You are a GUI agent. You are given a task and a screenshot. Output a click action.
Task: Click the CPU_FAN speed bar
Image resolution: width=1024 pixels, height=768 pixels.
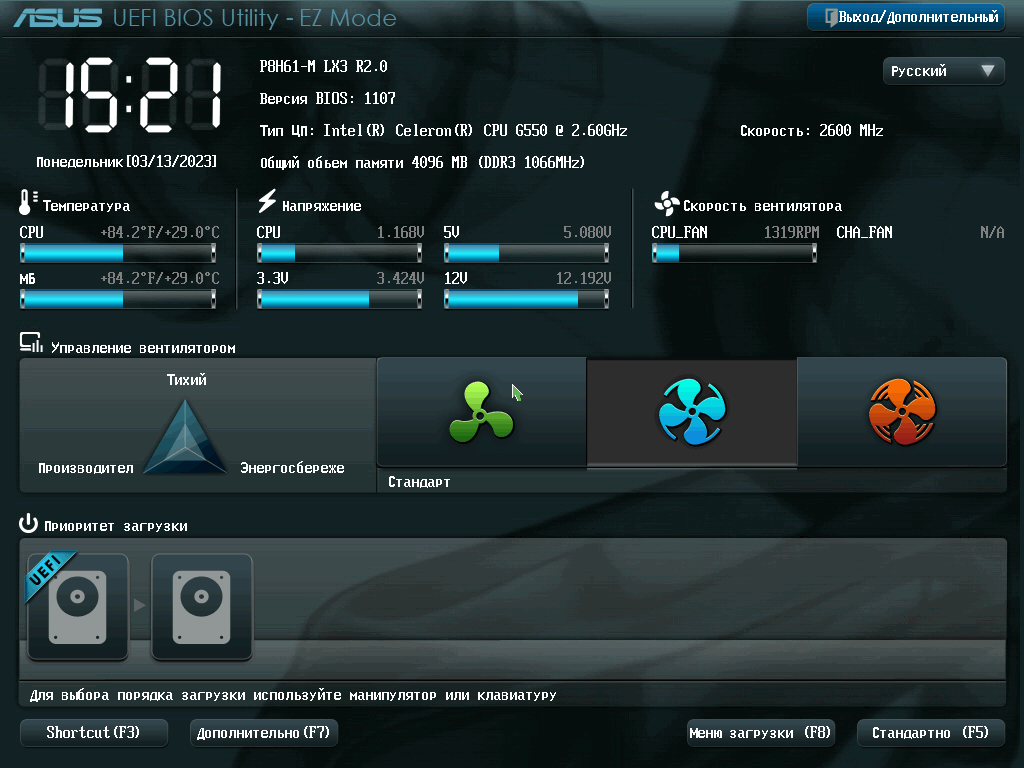735,253
